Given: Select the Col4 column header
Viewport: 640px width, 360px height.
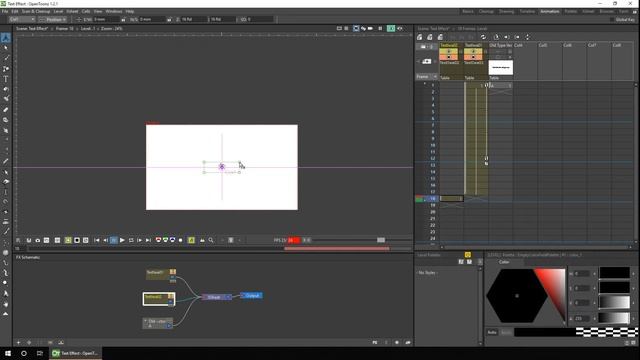Looking at the screenshot, I should pos(518,45).
